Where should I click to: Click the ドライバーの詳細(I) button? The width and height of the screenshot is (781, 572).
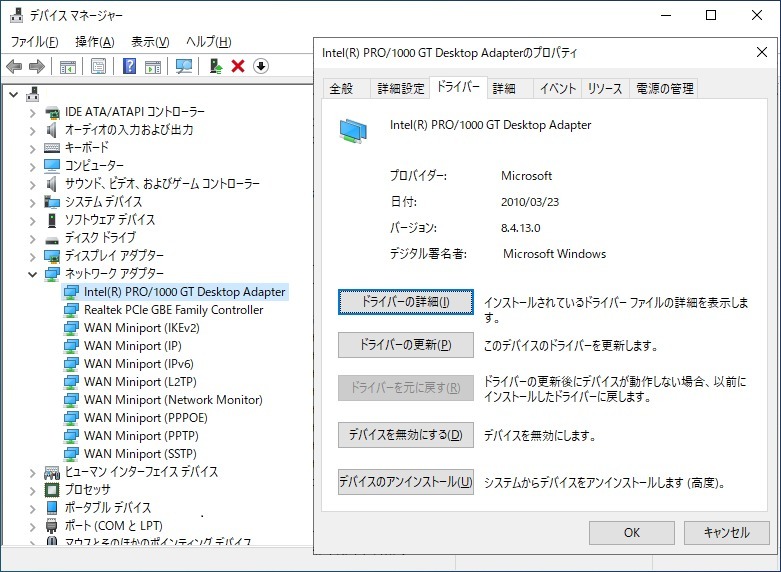click(405, 302)
